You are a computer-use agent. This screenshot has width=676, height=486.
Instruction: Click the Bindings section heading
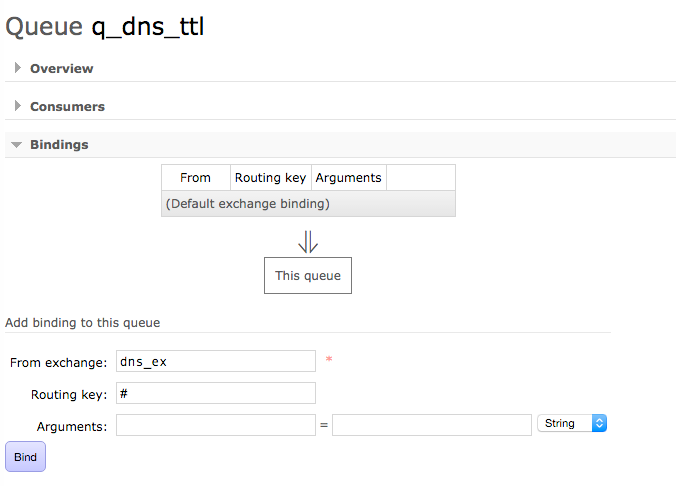tap(59, 144)
